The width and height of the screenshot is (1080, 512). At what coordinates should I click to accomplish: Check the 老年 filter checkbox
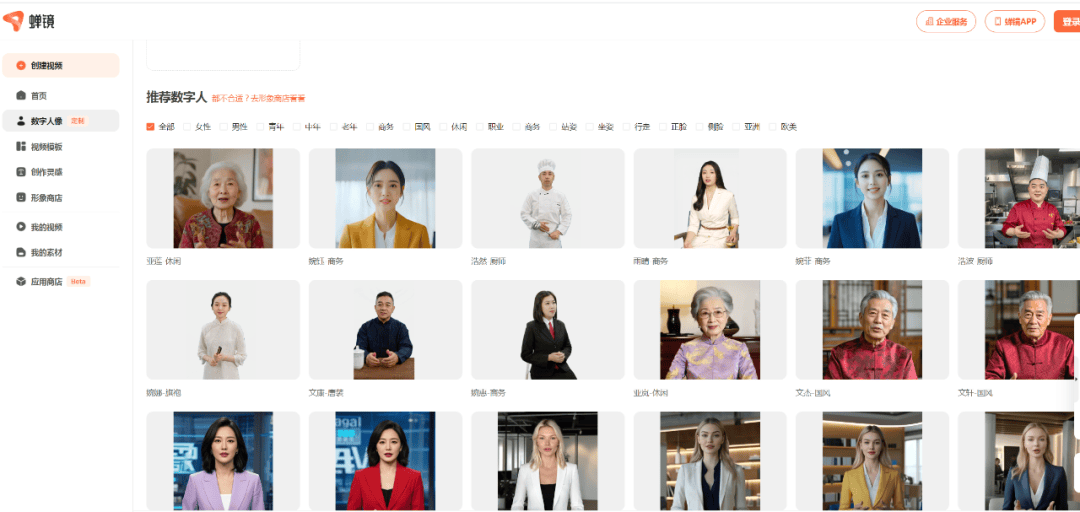tap(333, 127)
